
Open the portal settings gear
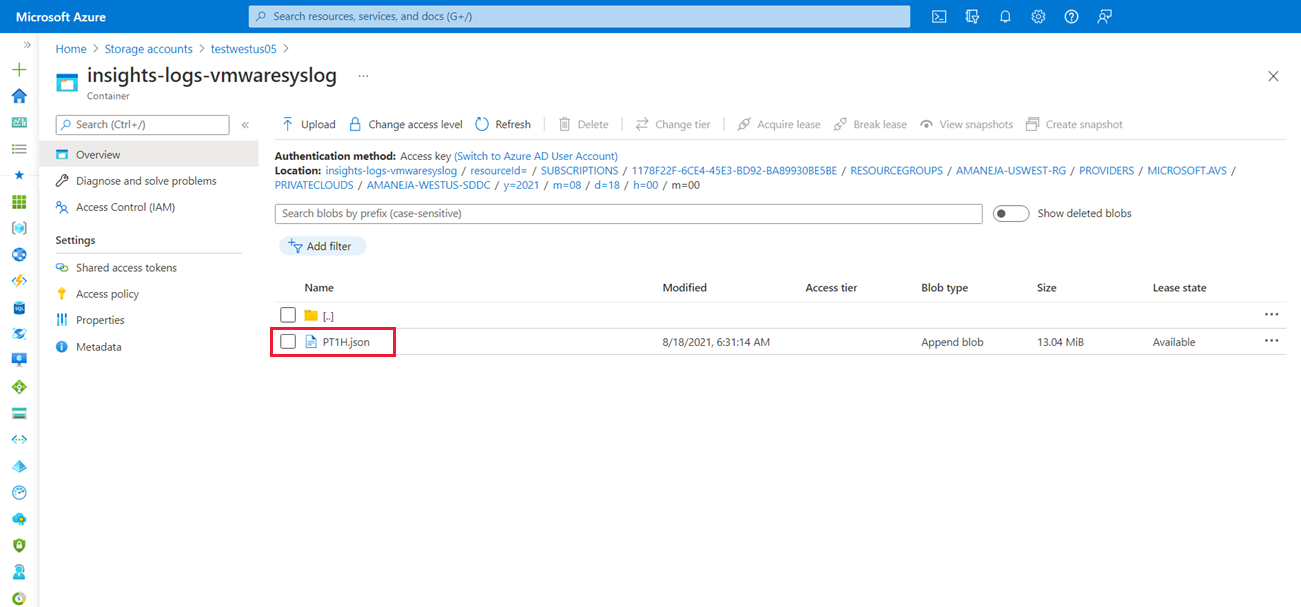(1038, 17)
